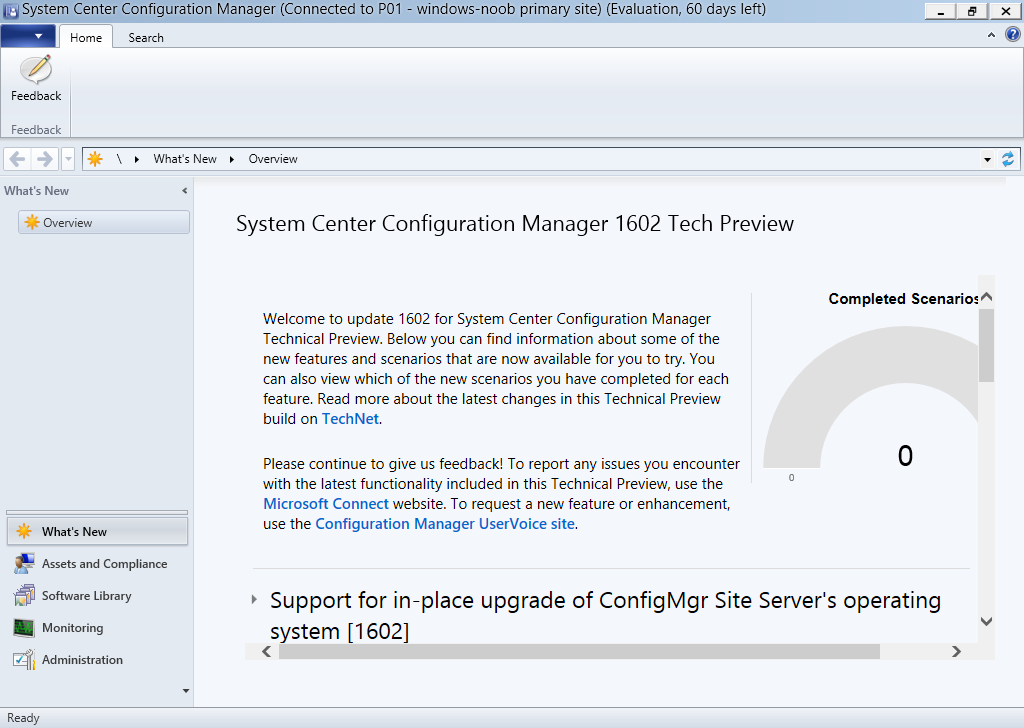
Task: Open the Software Library workspace
Action: click(97, 595)
